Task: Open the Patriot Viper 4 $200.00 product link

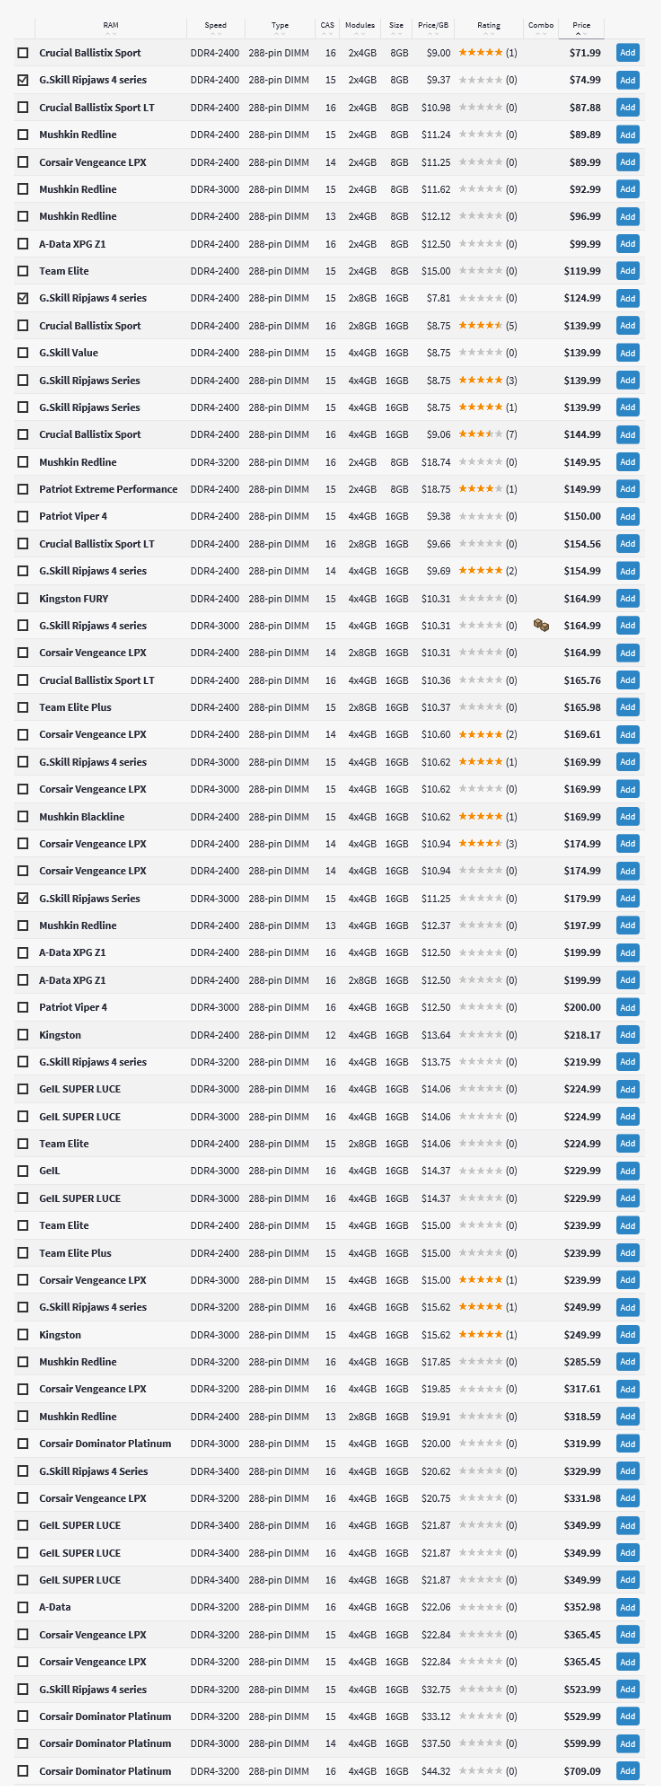Action: click(x=73, y=1007)
